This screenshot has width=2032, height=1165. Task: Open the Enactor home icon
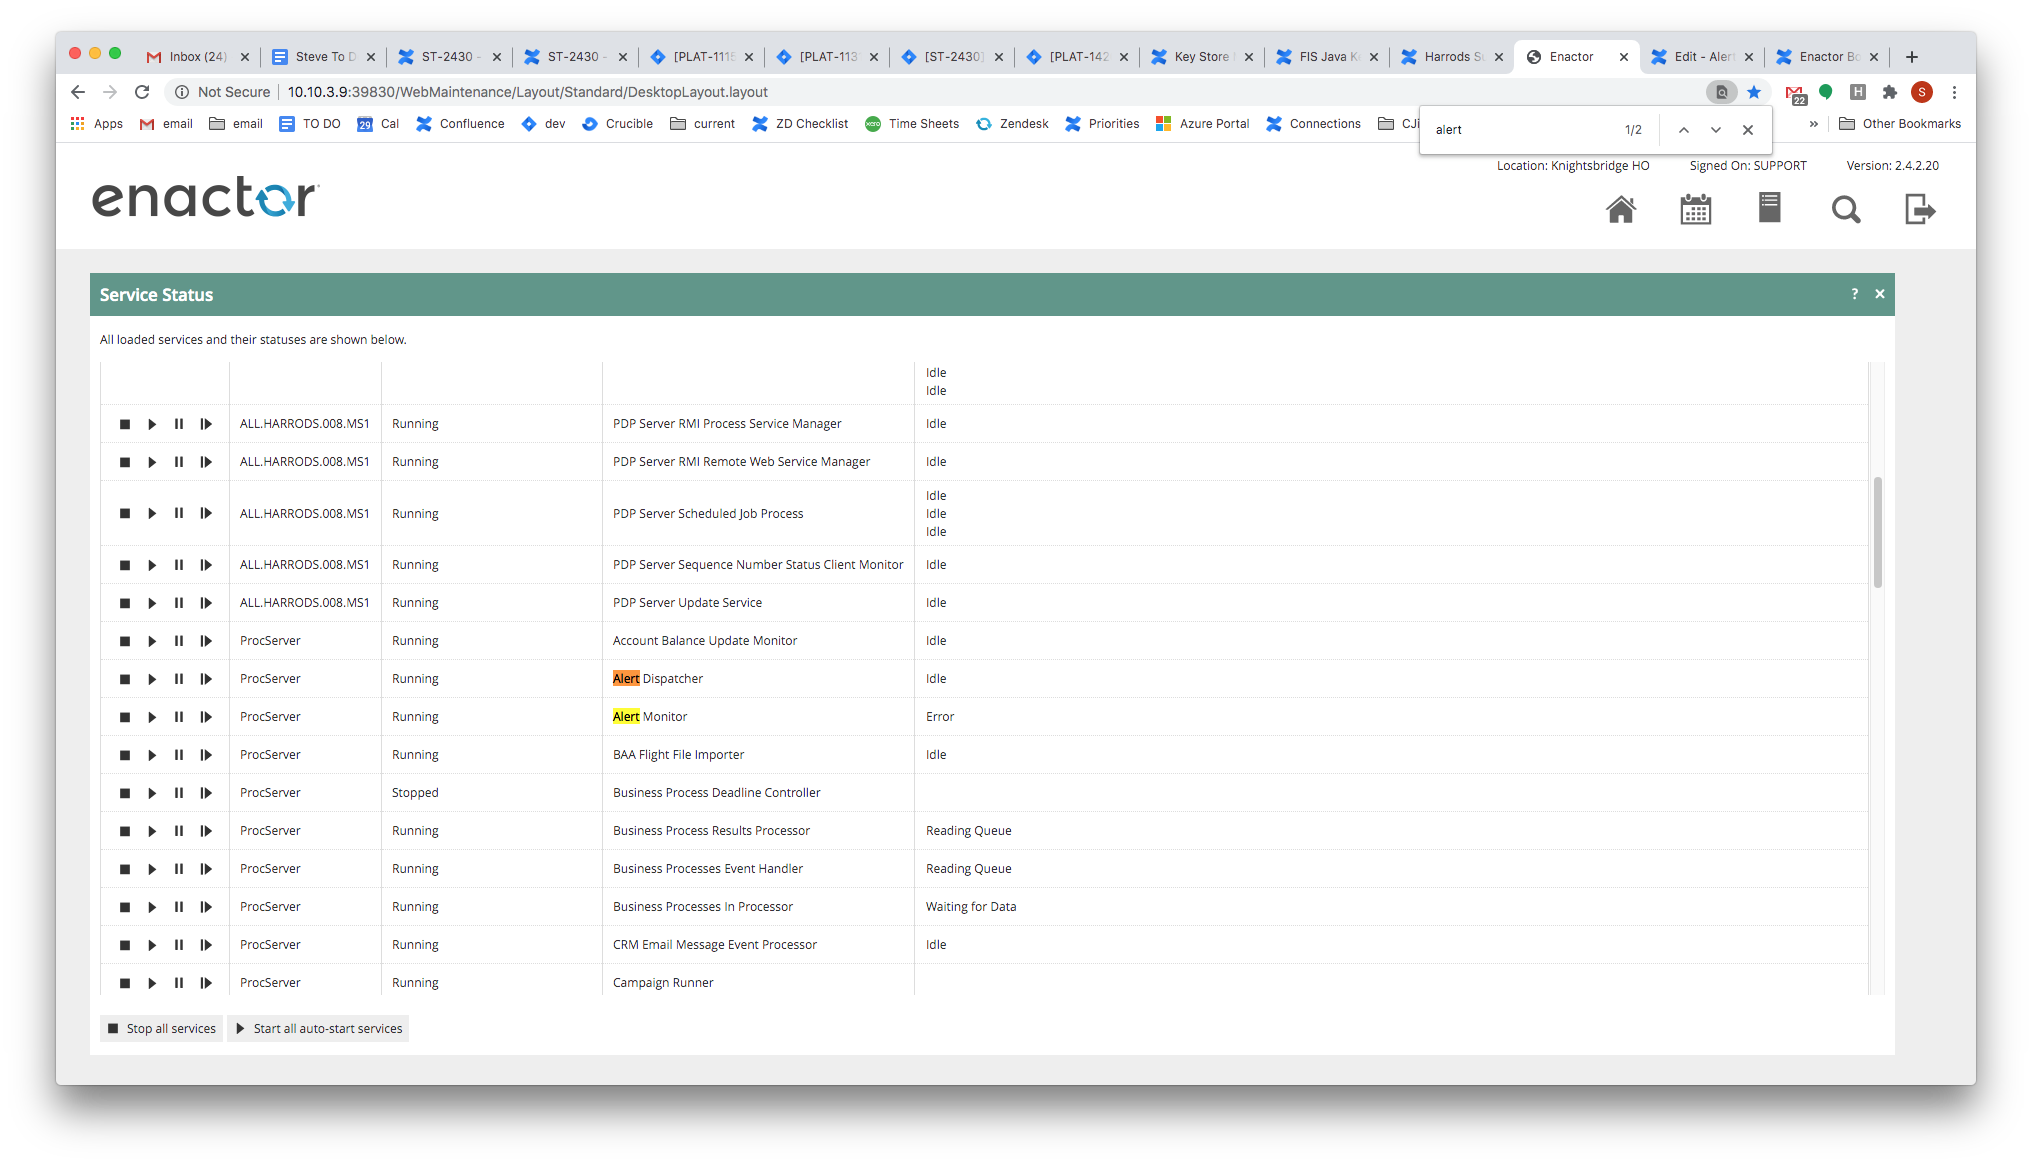click(x=1621, y=209)
